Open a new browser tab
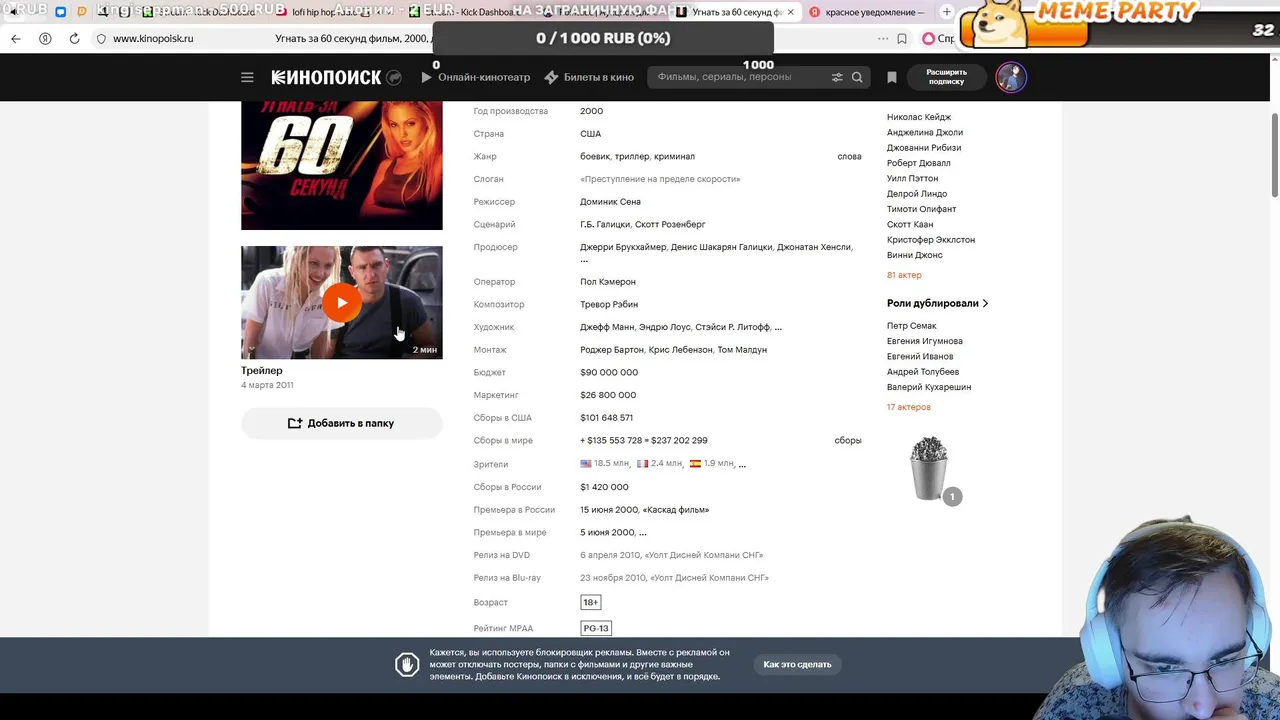The width and height of the screenshot is (1280, 720). (946, 12)
